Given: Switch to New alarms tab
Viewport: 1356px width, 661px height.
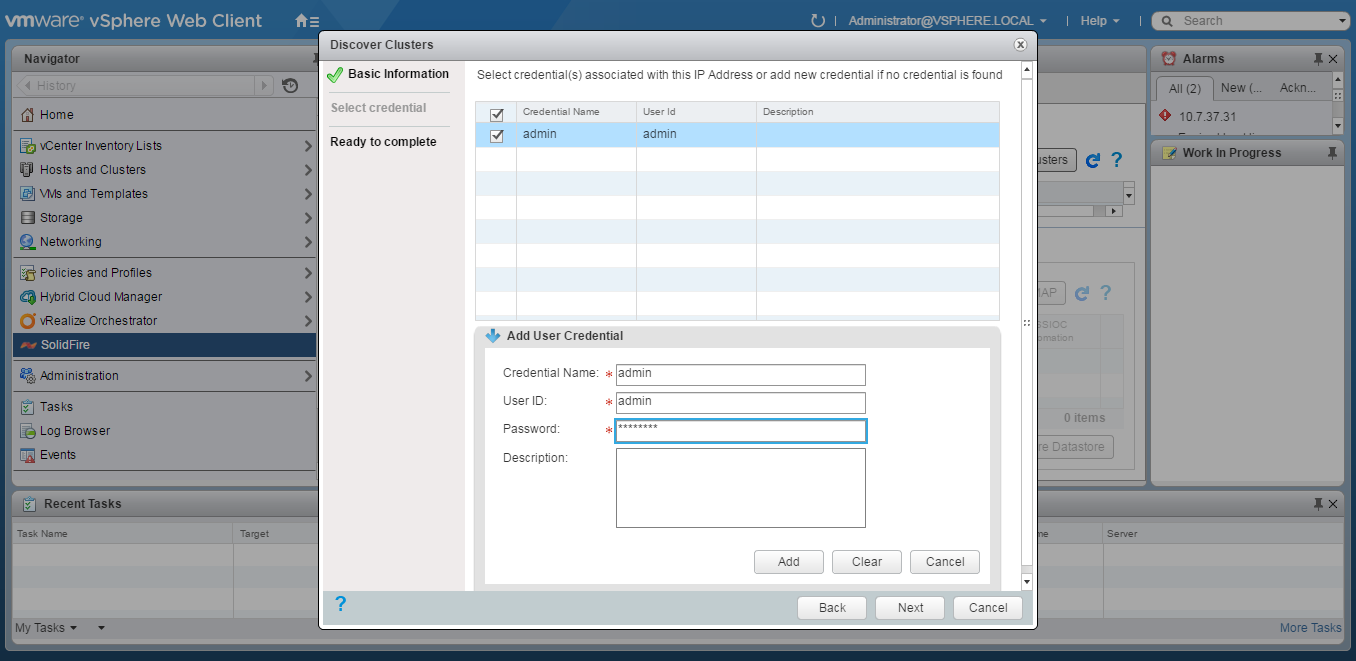Looking at the screenshot, I should (x=1240, y=88).
